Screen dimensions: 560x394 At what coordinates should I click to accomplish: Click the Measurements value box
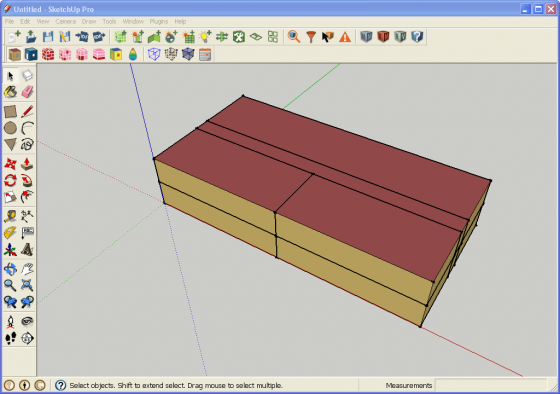click(x=491, y=385)
